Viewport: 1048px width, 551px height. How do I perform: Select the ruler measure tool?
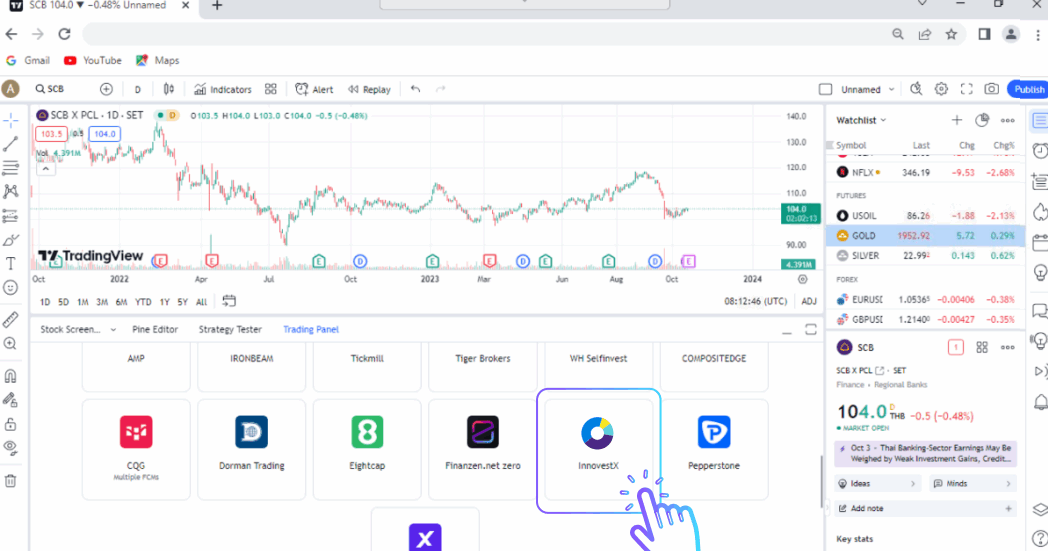(11, 320)
